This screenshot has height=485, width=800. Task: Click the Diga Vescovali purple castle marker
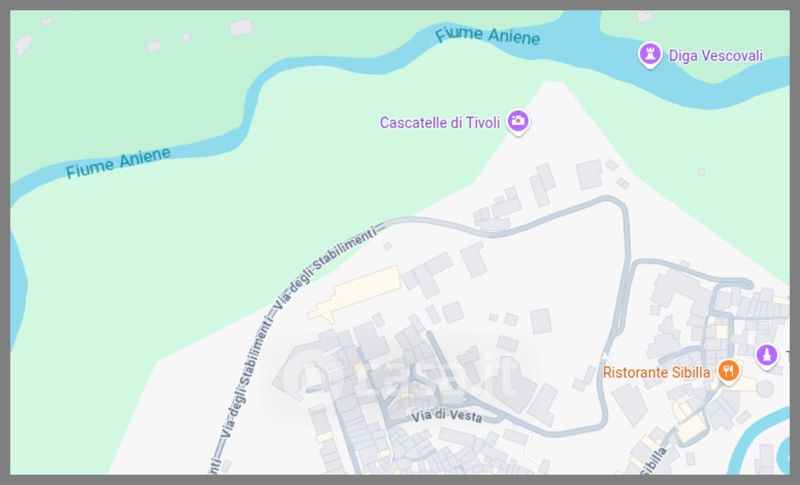click(x=649, y=55)
